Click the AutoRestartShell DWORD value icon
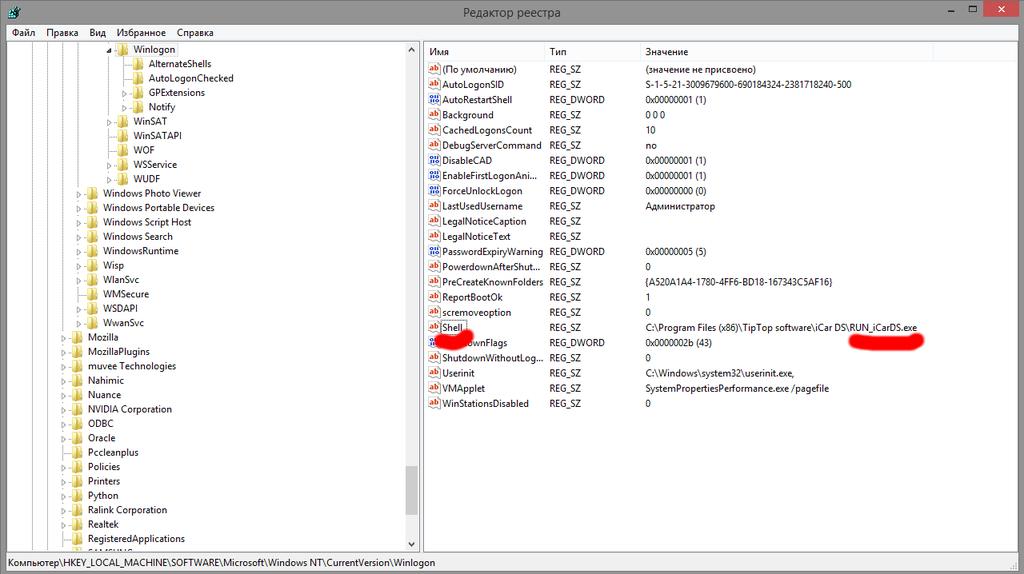 pyautogui.click(x=434, y=100)
